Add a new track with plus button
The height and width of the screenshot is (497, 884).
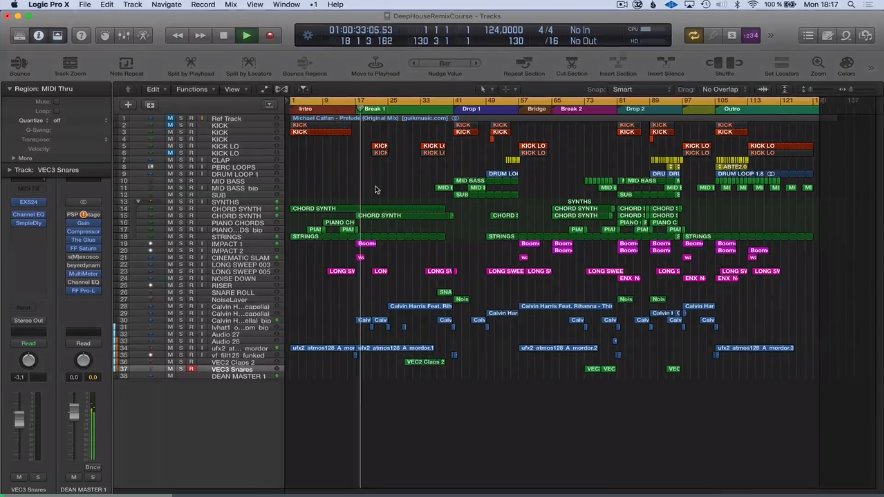[x=128, y=105]
